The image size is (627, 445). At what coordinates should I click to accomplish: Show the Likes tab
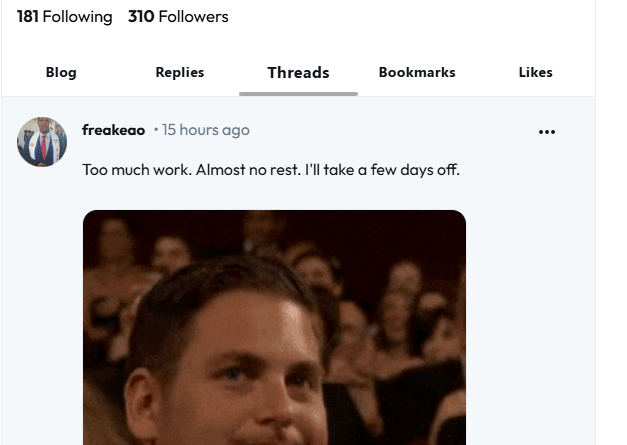536,72
